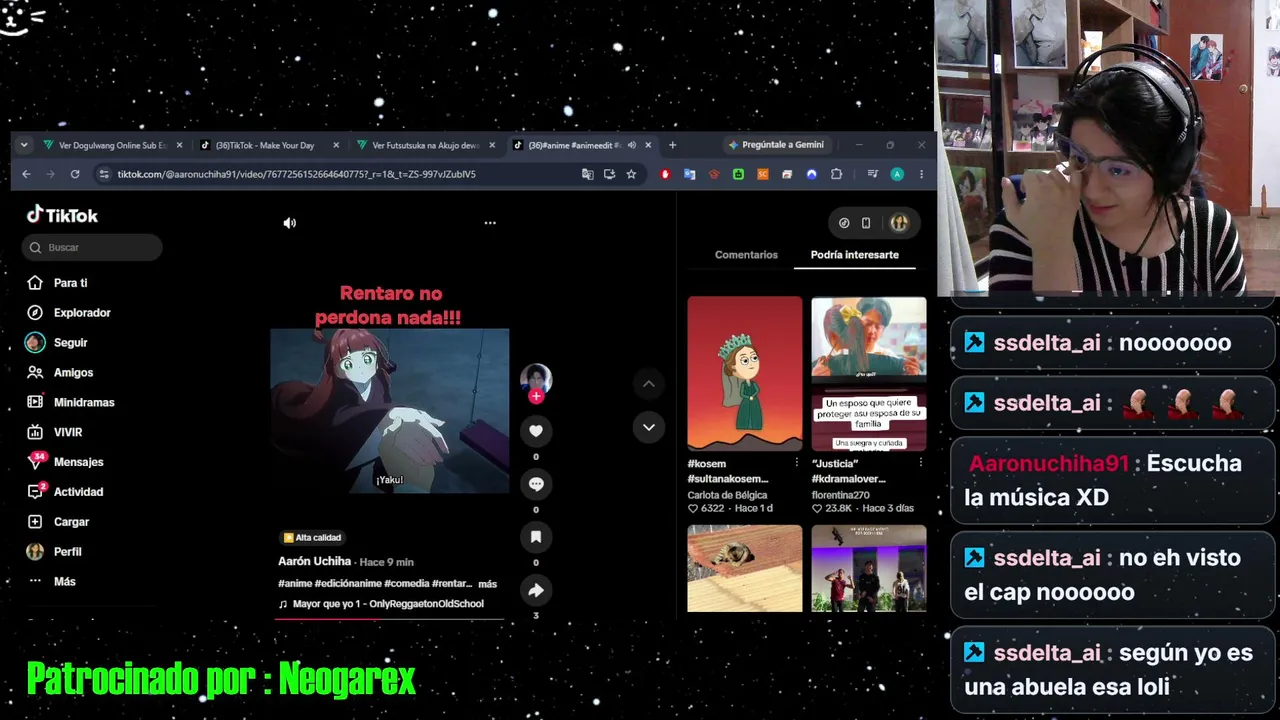Viewport: 1280px width, 720px height.
Task: Click the tiktok.com address bar URL
Action: pyautogui.click(x=296, y=174)
